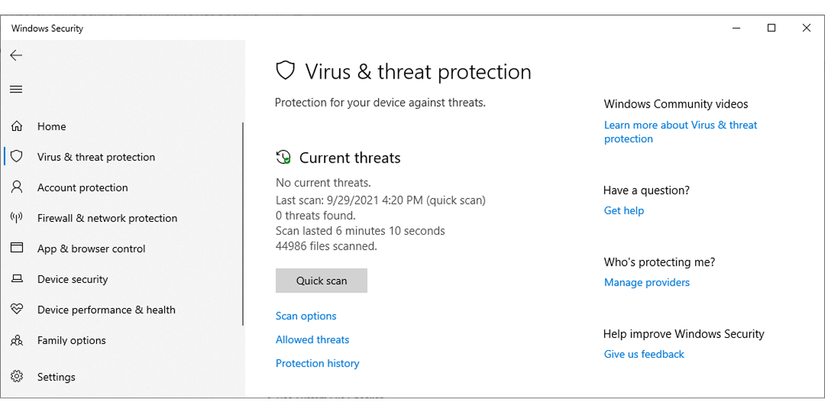Viewport: 825px width, 413px height.
Task: Click the sidebar vertical scrollbar
Action: click(243, 224)
